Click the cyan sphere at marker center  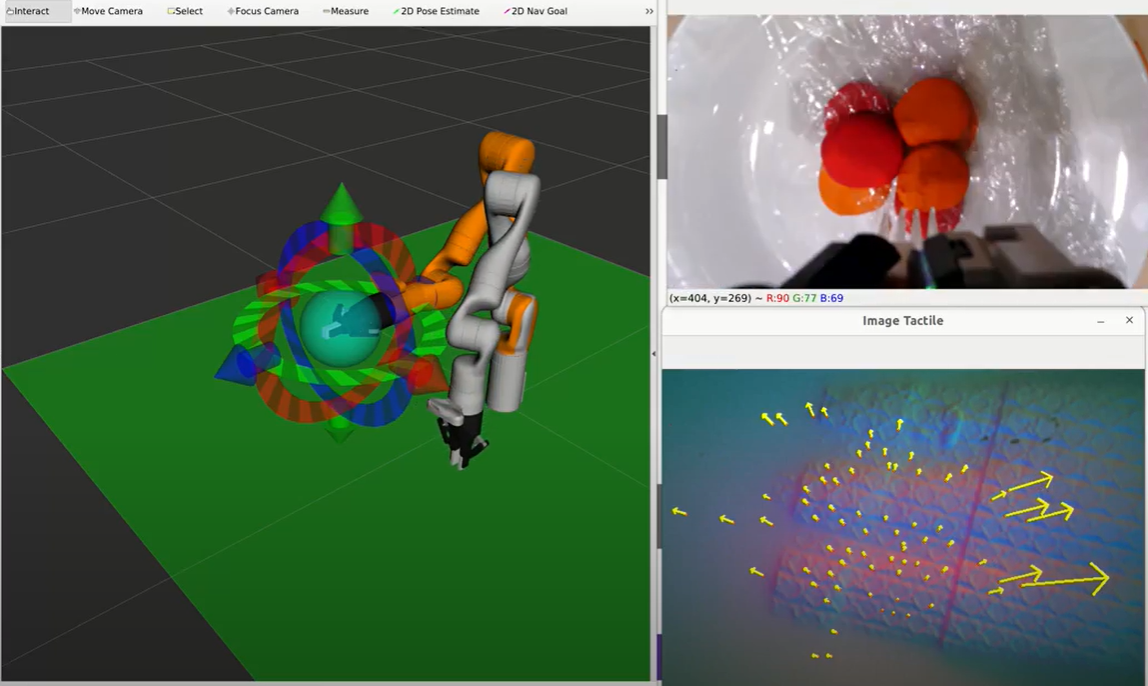tap(340, 328)
